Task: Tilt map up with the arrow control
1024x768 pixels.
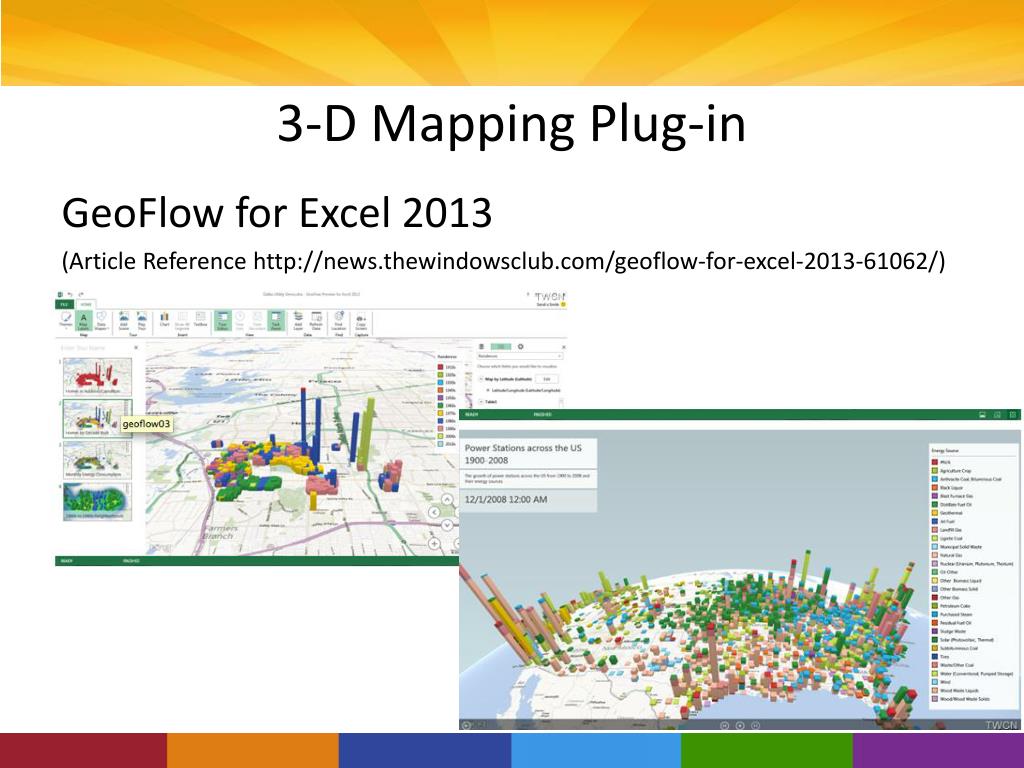Action: click(447, 500)
